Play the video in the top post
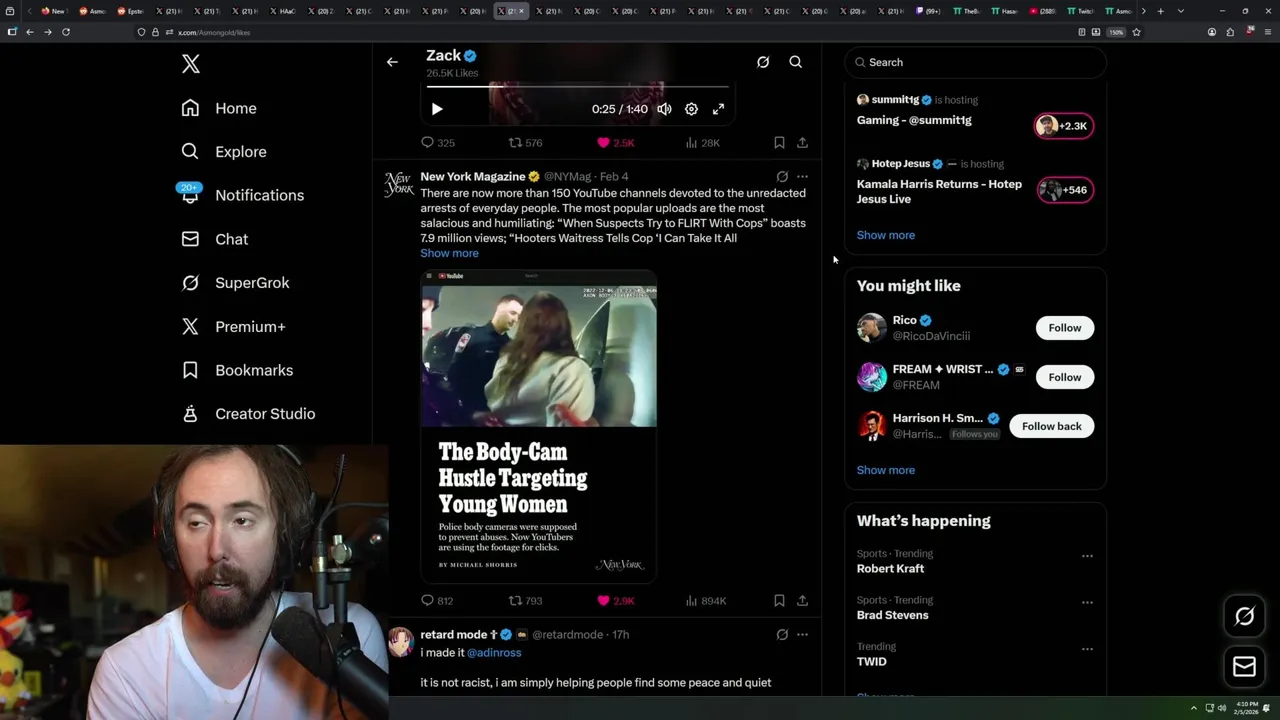Screen dimensions: 1280x720 point(437,109)
